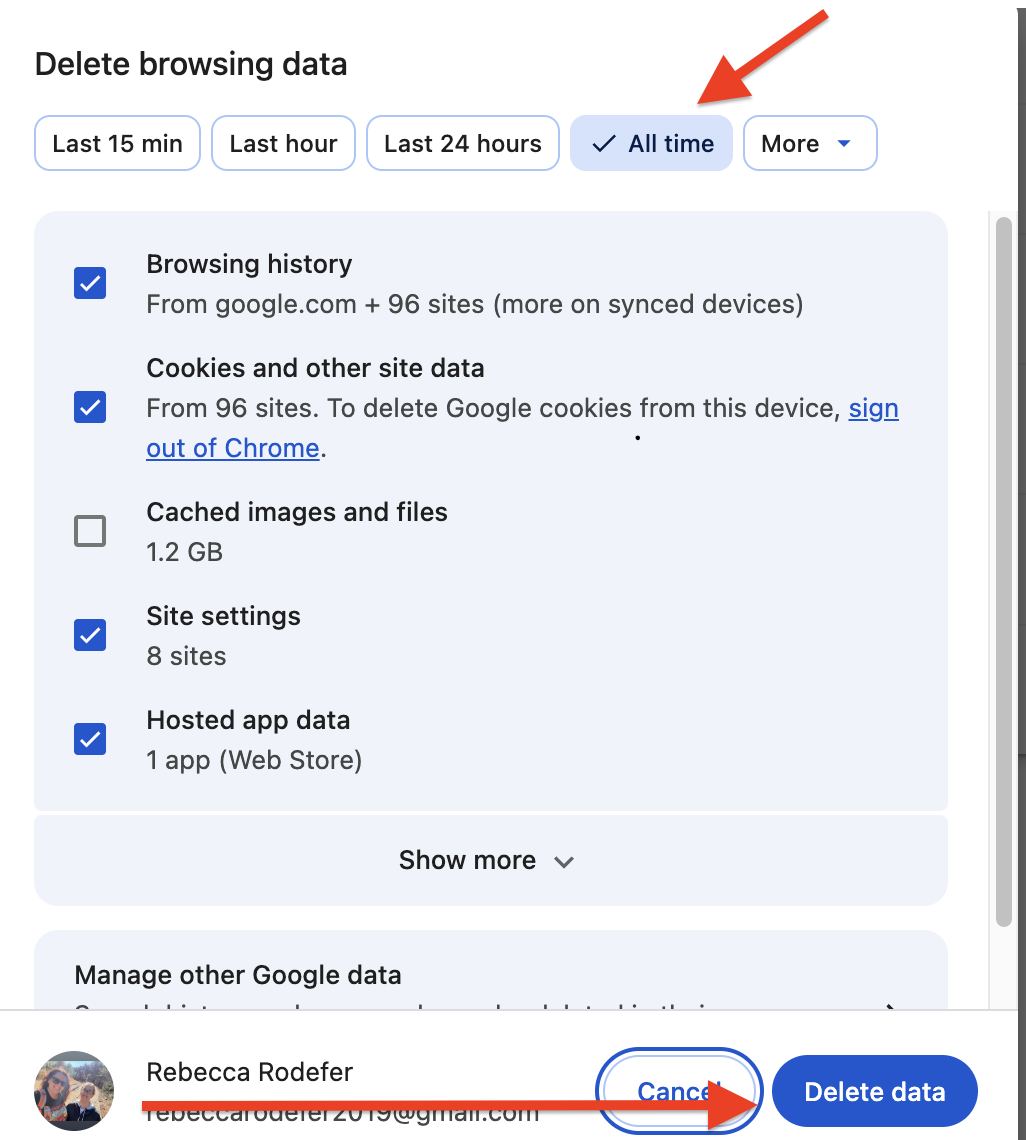Click the checkmark icon on All time

[604, 144]
